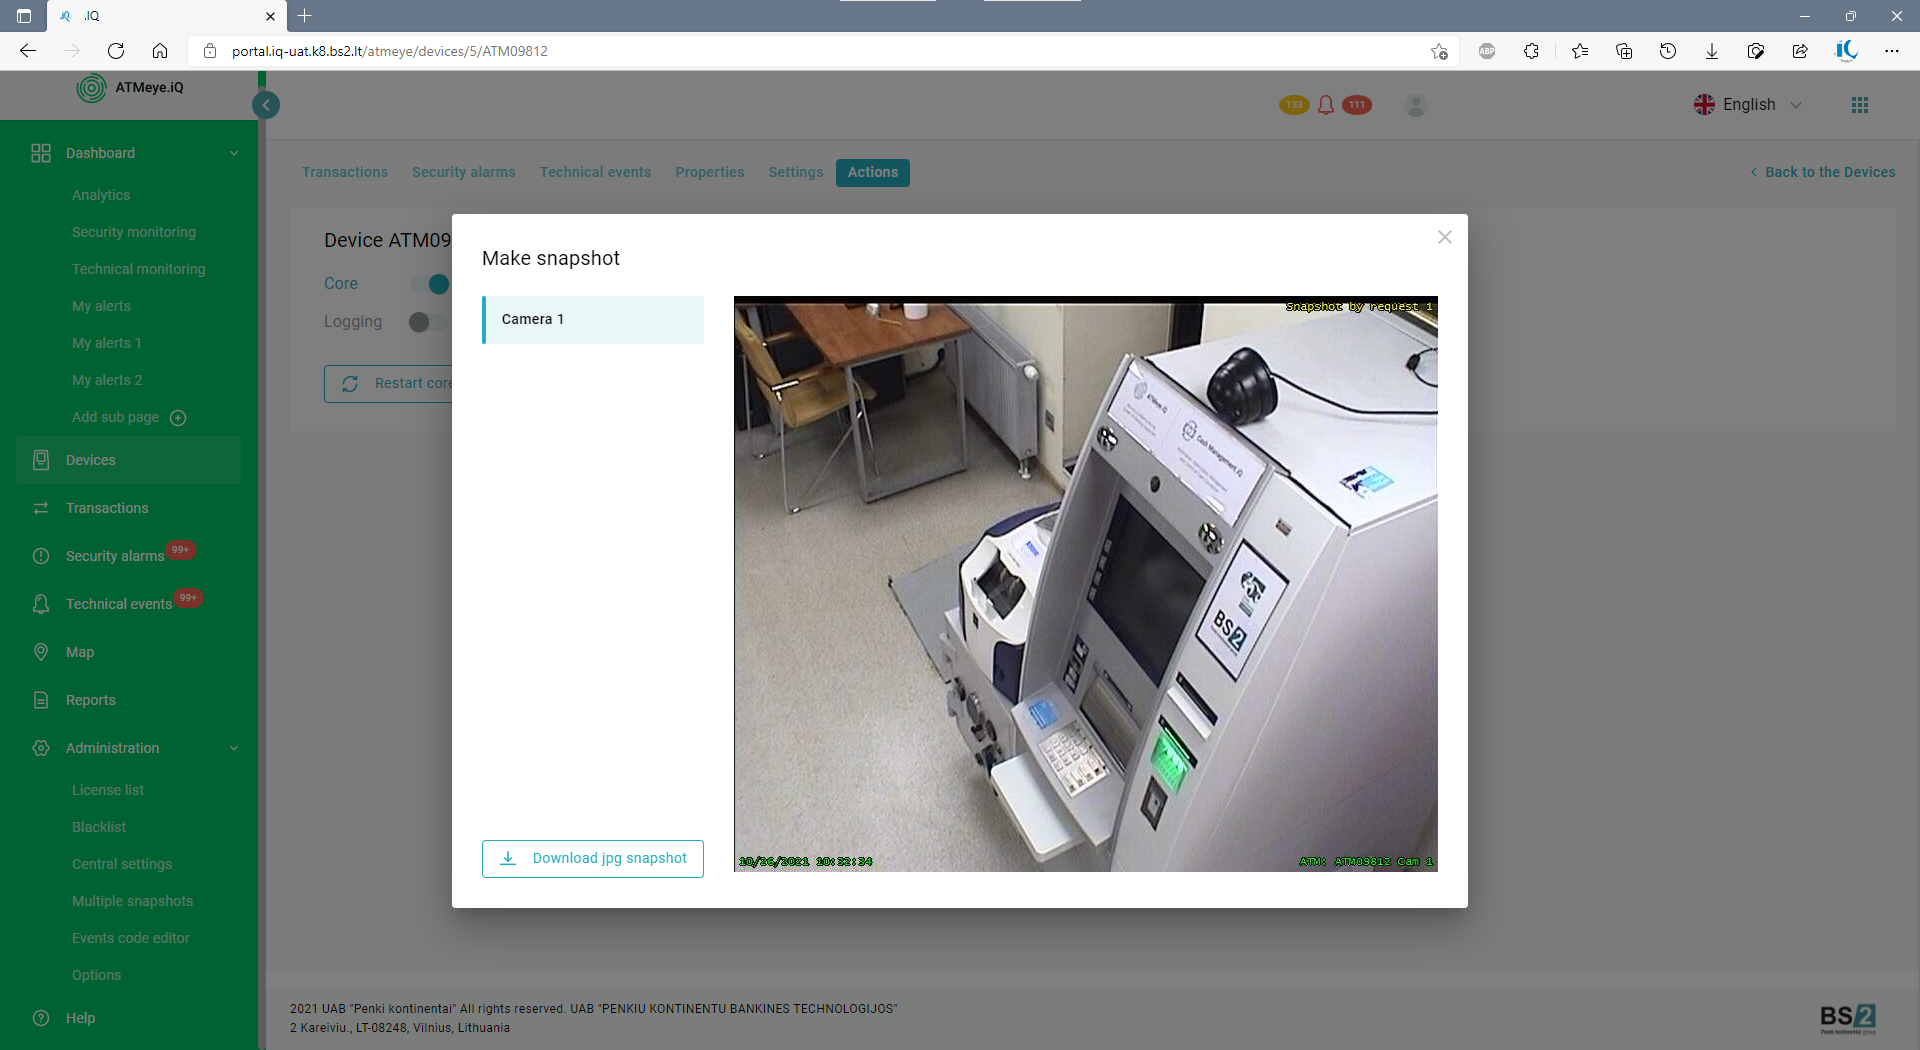Screen dimensions: 1920x1050
Task: Switch to the Properties tab
Action: pos(709,172)
